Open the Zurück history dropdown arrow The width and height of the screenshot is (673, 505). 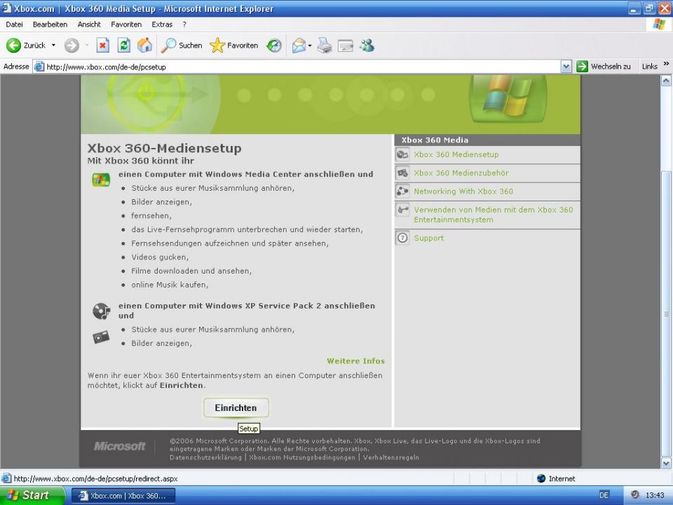[x=54, y=45]
